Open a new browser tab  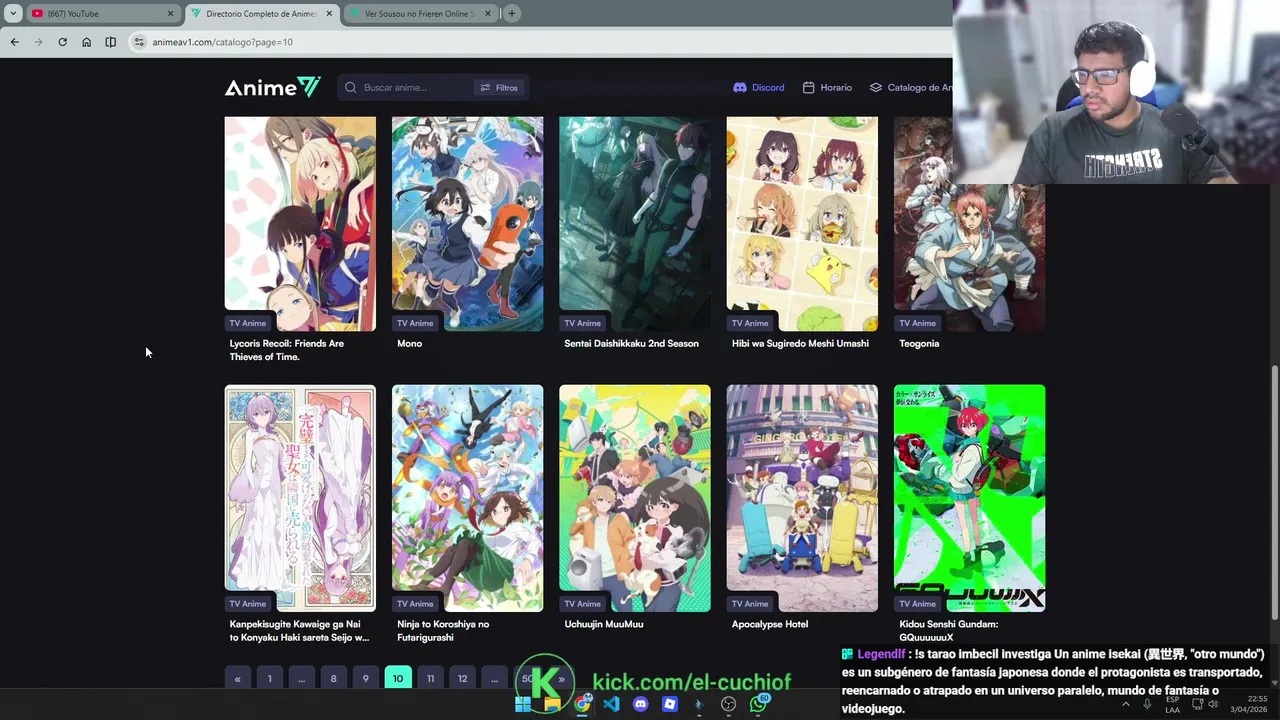click(x=511, y=13)
